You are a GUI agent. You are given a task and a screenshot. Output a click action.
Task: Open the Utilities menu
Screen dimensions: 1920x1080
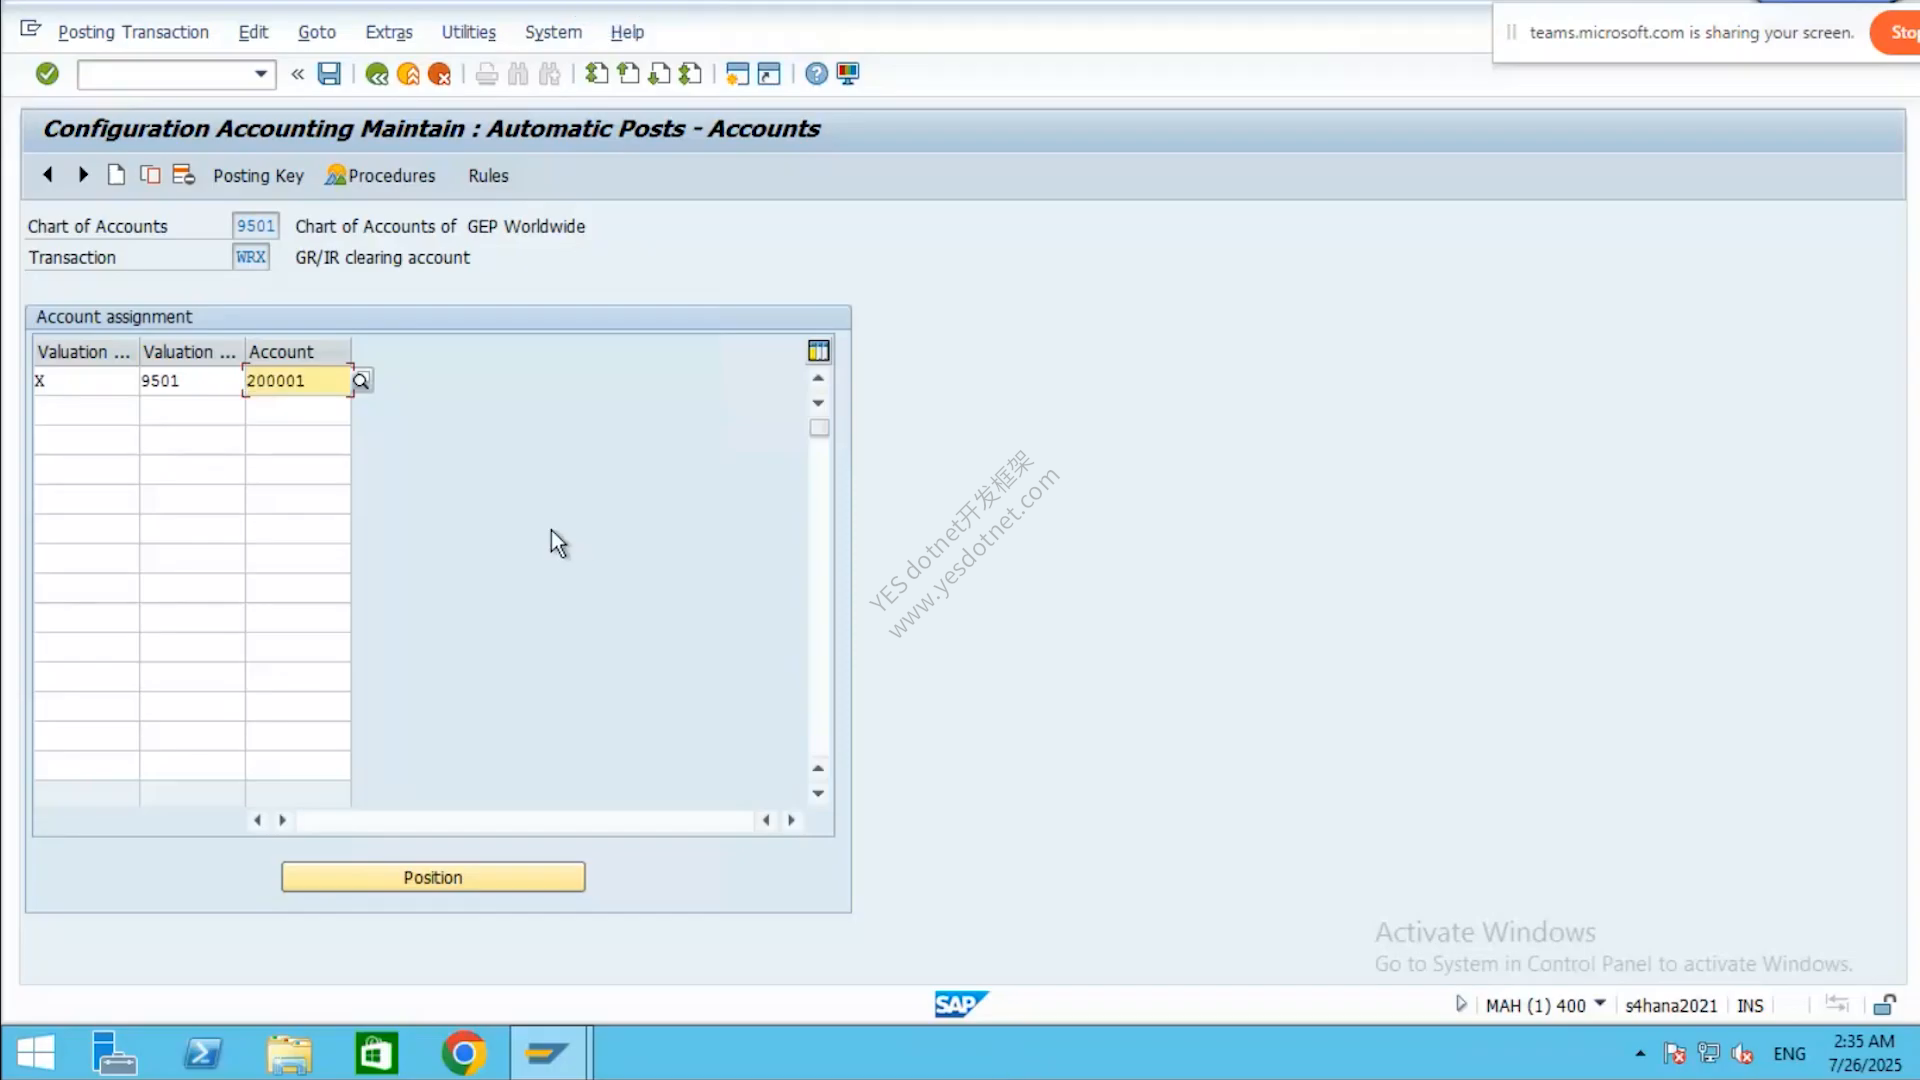pos(469,32)
